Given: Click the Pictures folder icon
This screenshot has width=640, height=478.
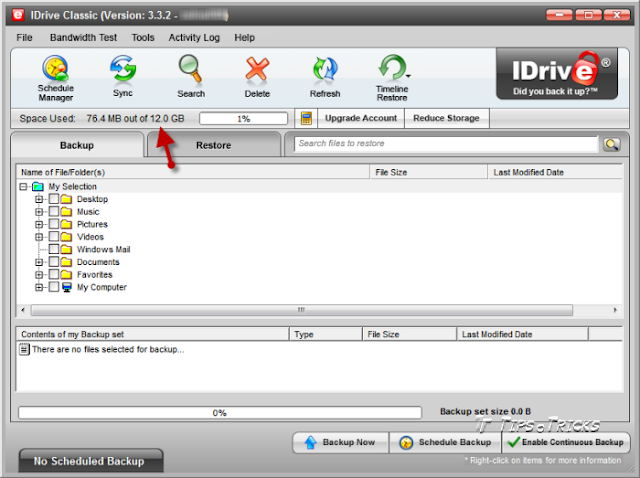Looking at the screenshot, I should (x=66, y=225).
